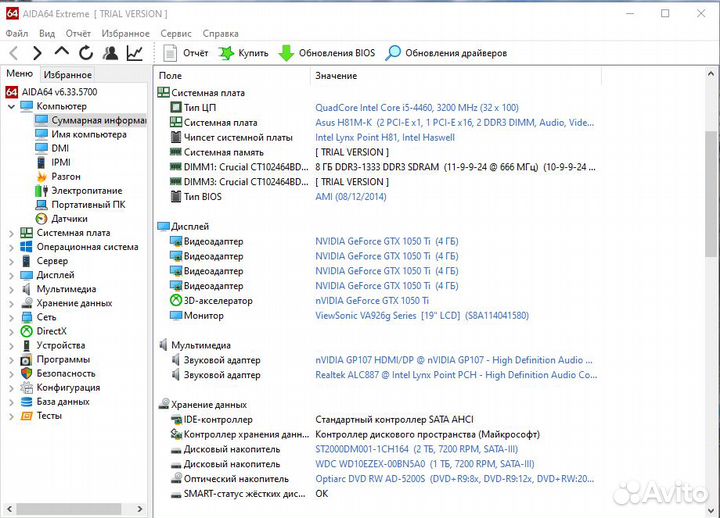Refresh the report with the Refresh icon
Screen dimensions: 720x518
coord(86,53)
